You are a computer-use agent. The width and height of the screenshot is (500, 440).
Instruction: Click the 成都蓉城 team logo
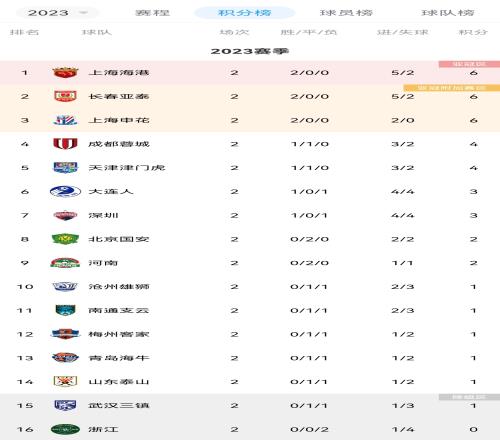(65, 144)
